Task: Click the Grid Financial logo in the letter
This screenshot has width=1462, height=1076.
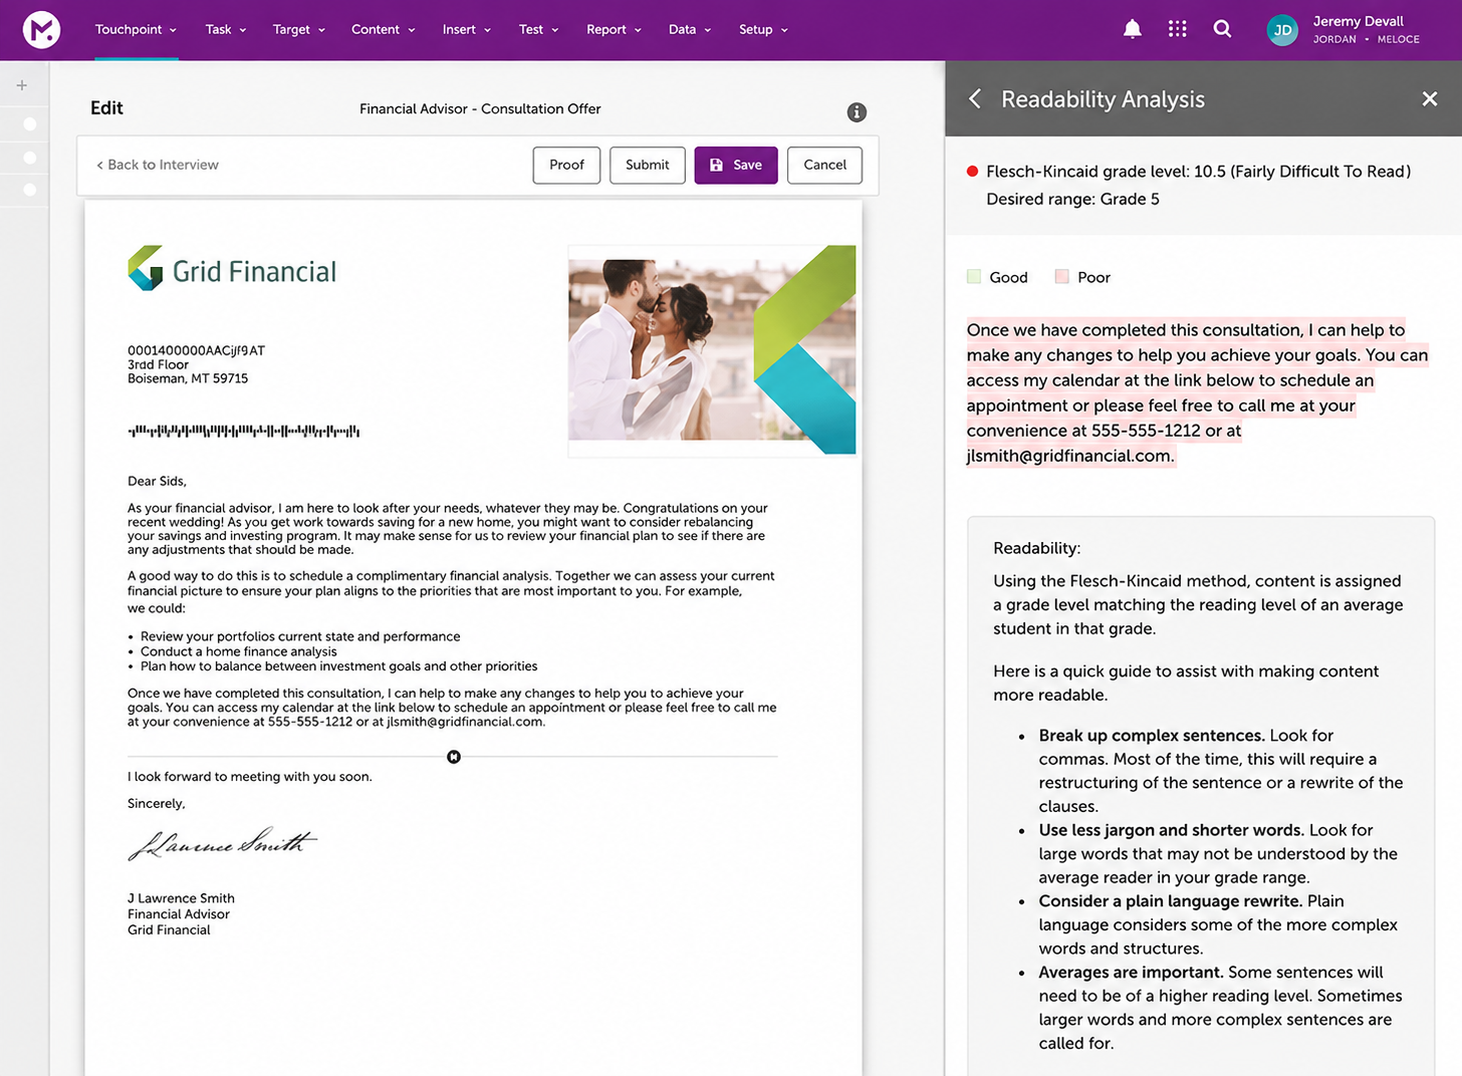Action: 232,269
